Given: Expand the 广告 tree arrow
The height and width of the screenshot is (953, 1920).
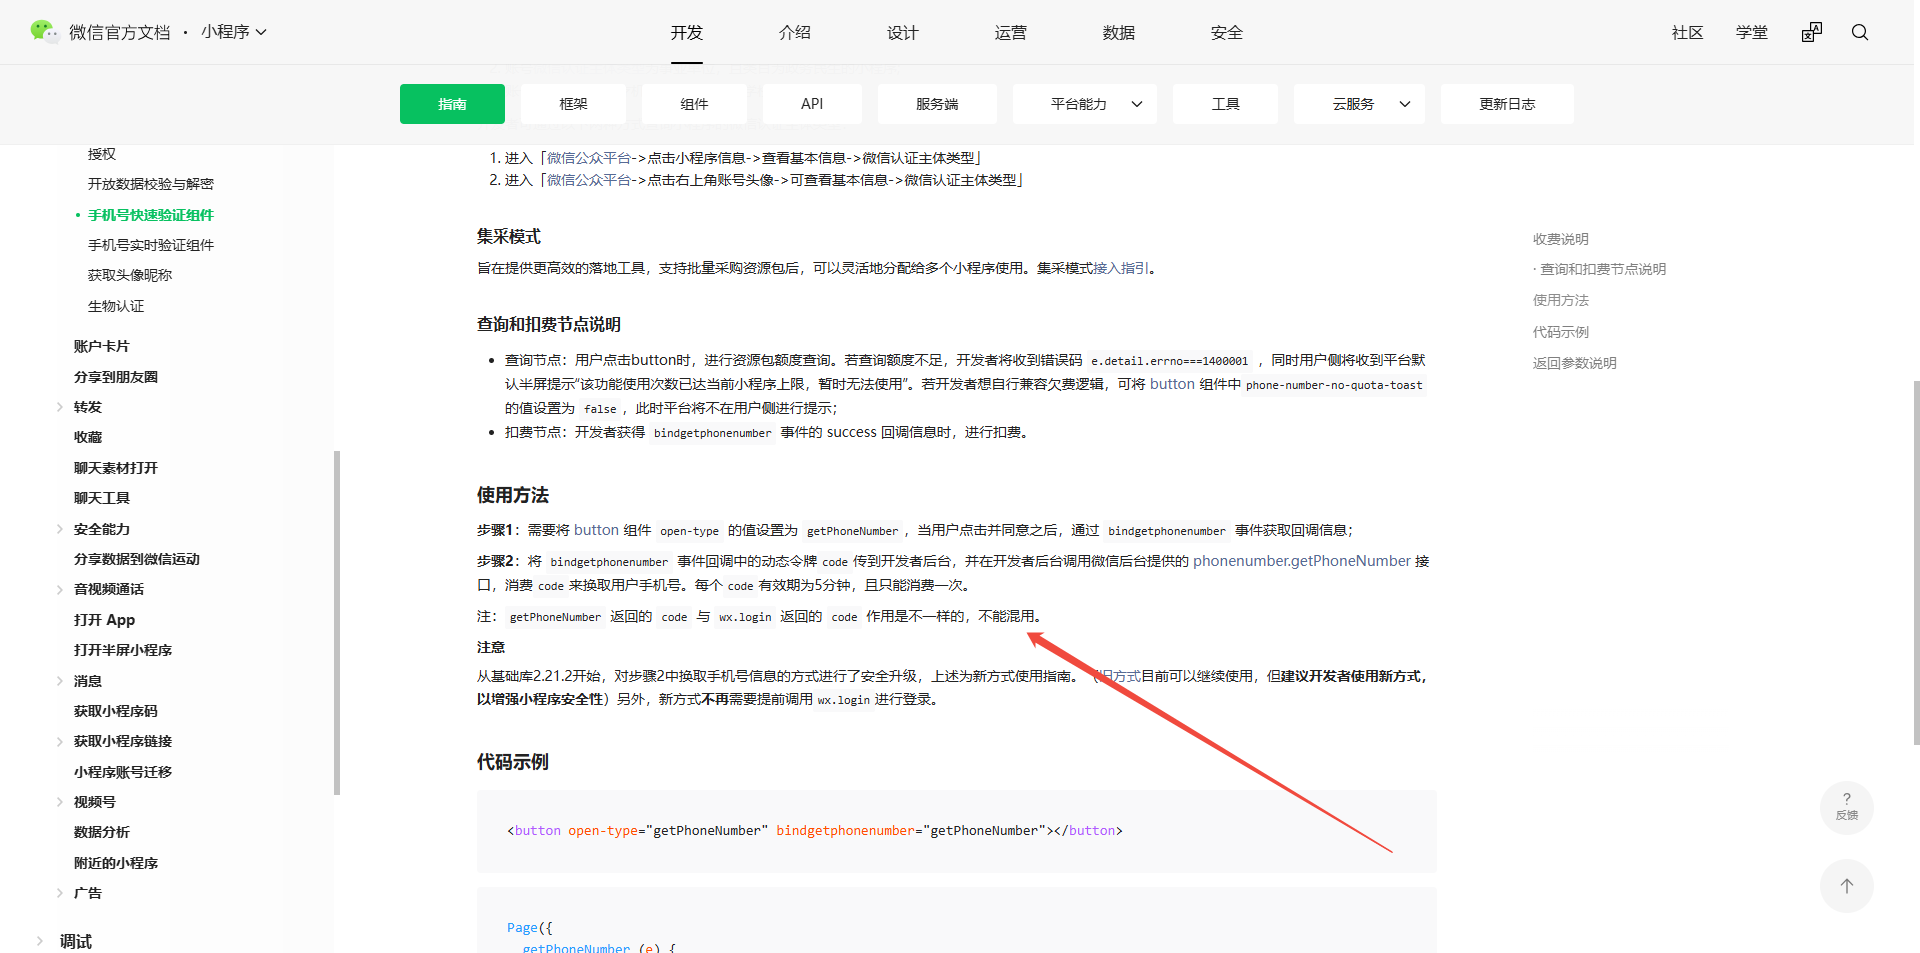Looking at the screenshot, I should click(x=60, y=893).
